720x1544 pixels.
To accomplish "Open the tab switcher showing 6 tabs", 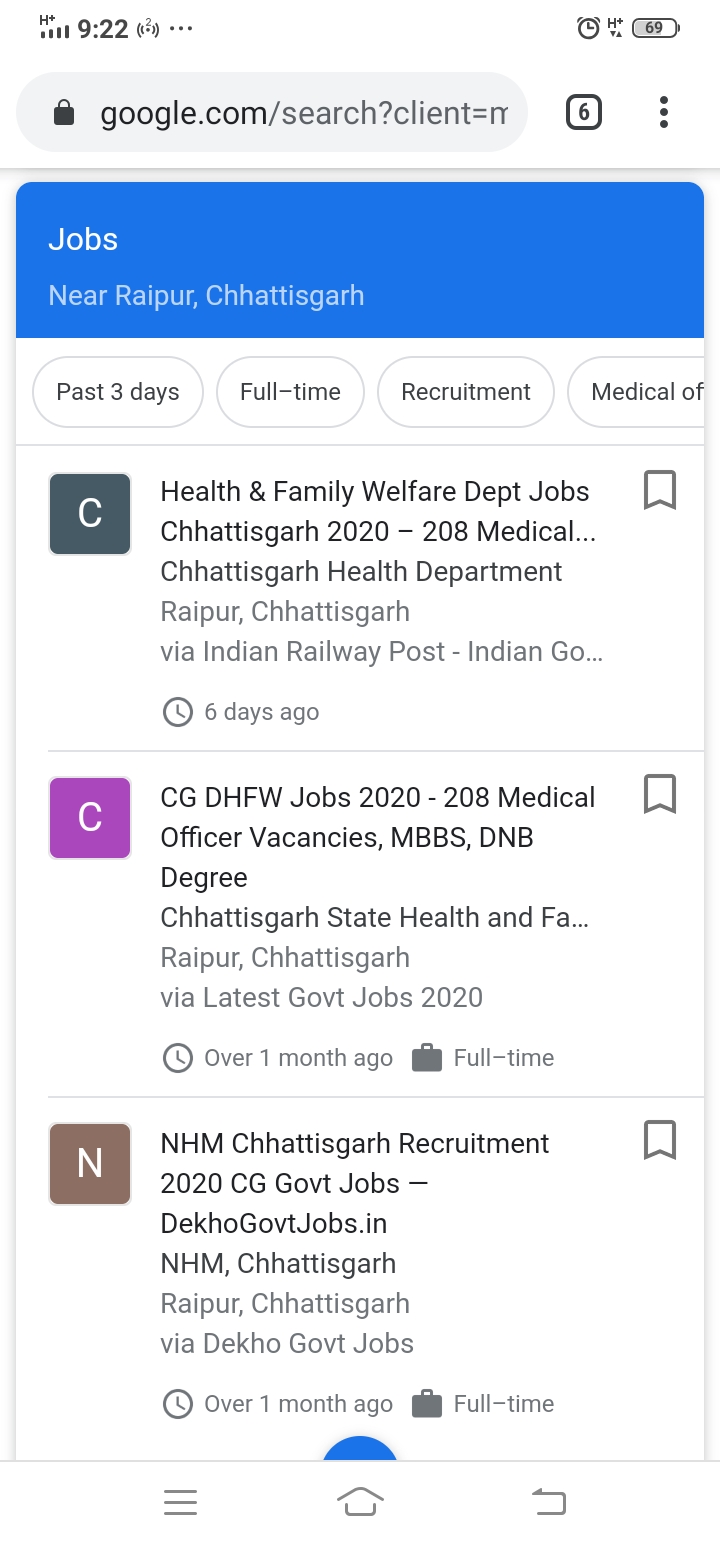I will coord(584,112).
